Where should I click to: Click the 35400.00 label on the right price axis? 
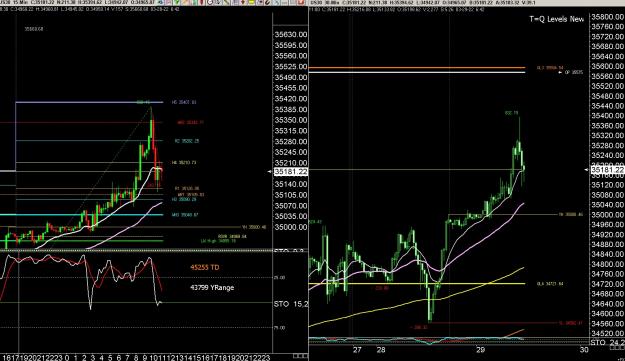click(607, 116)
